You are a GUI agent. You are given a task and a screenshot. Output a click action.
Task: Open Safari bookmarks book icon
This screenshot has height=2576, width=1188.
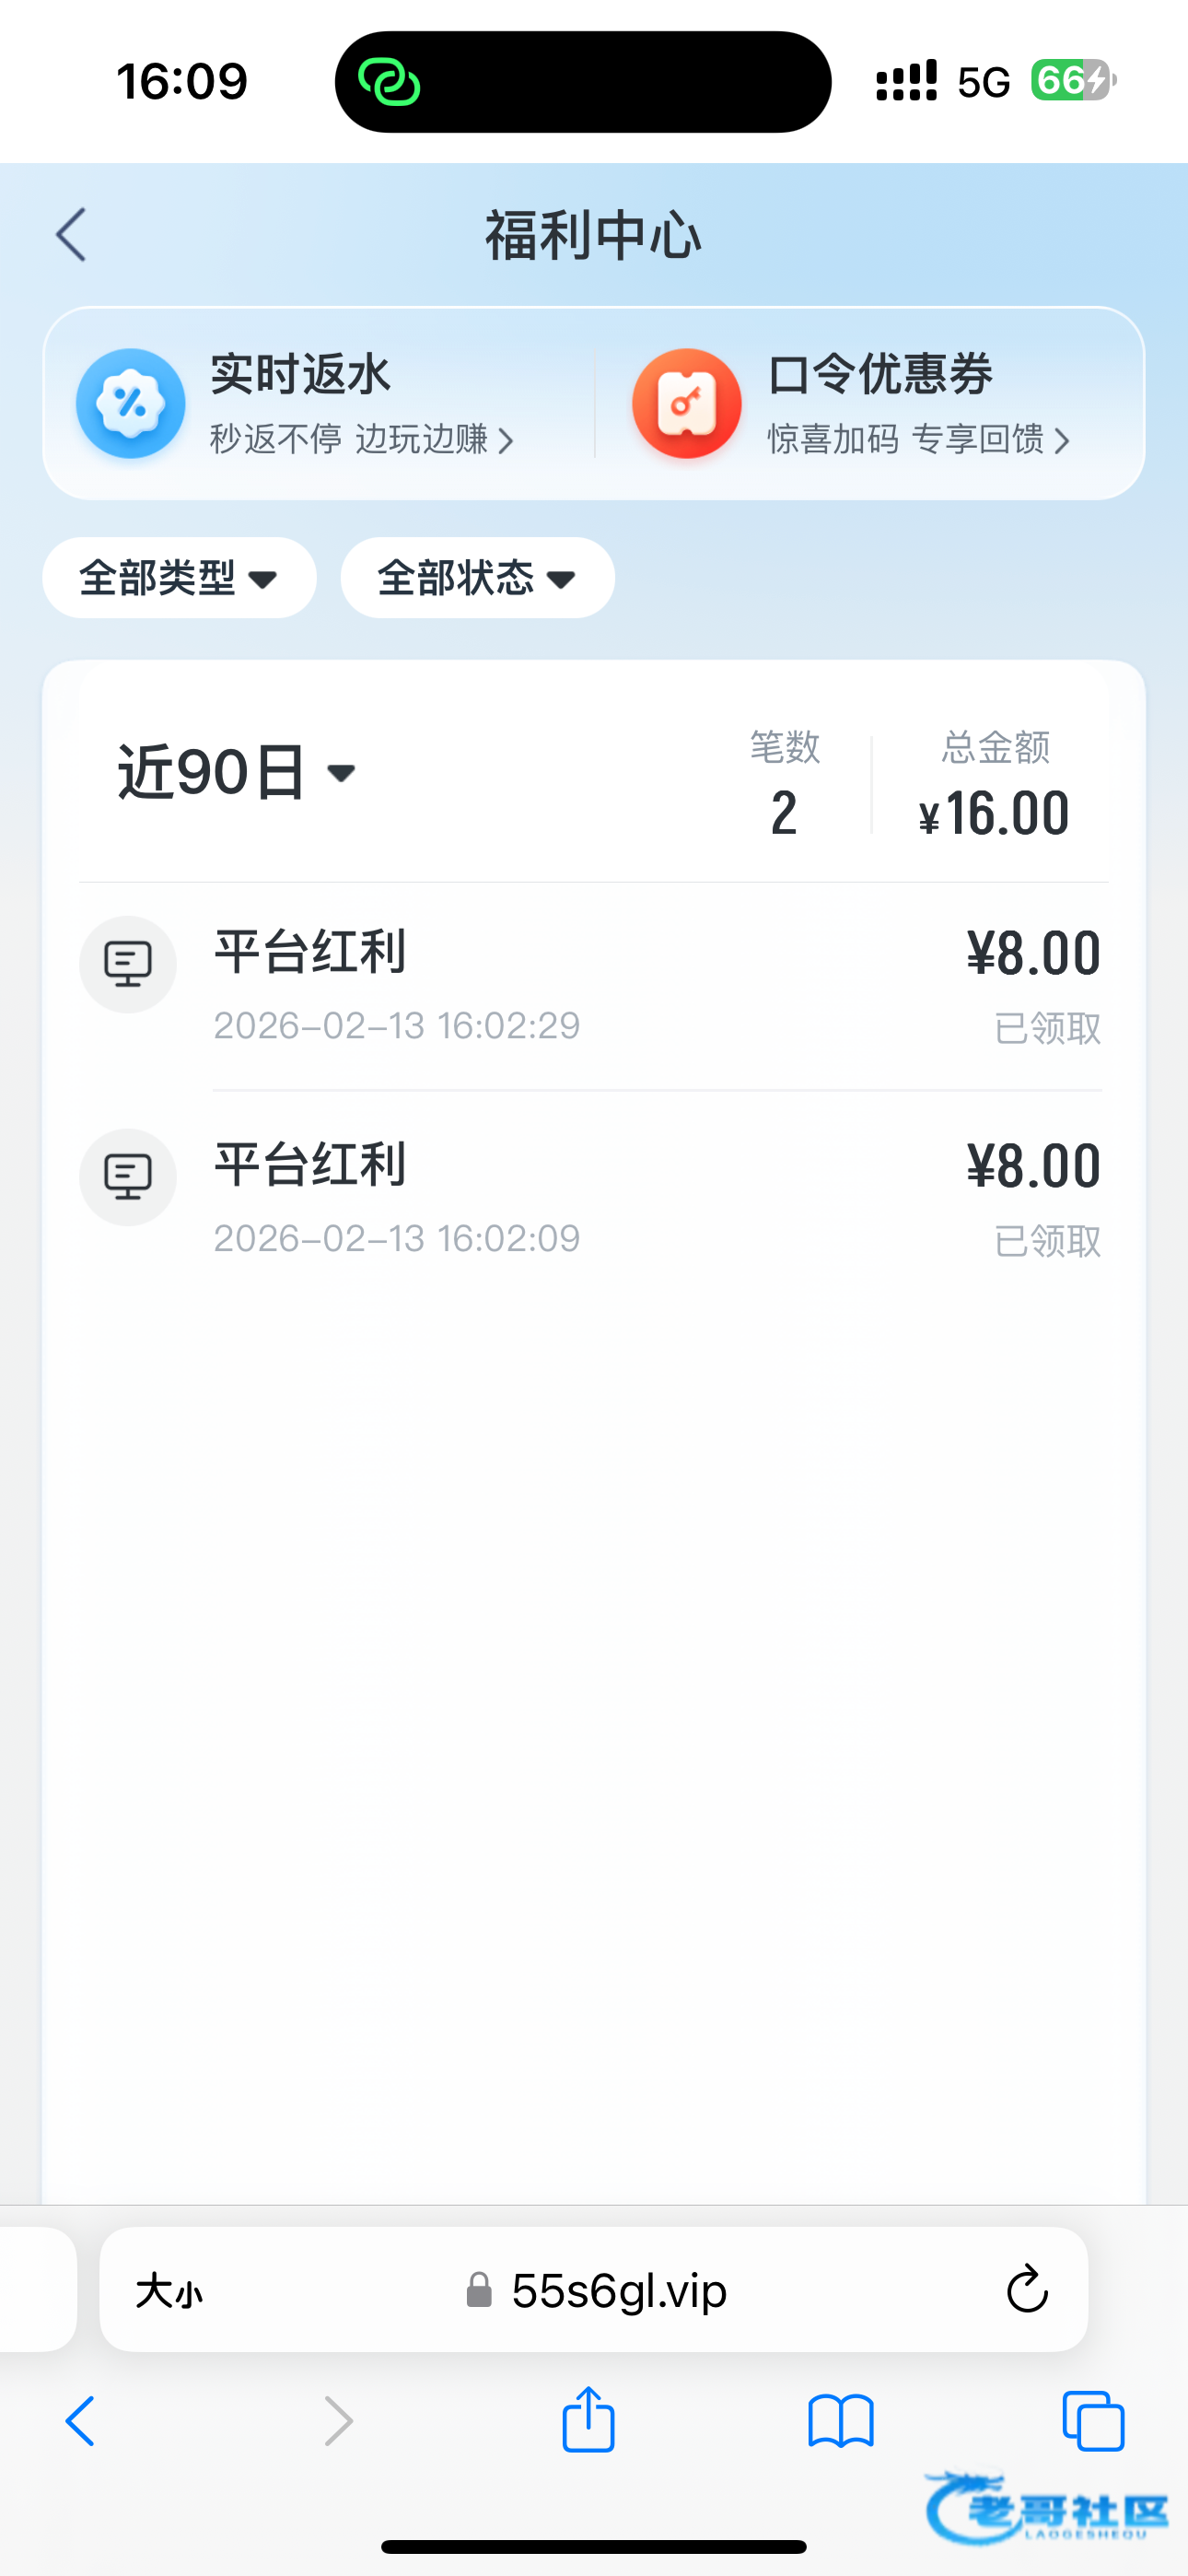click(x=841, y=2421)
